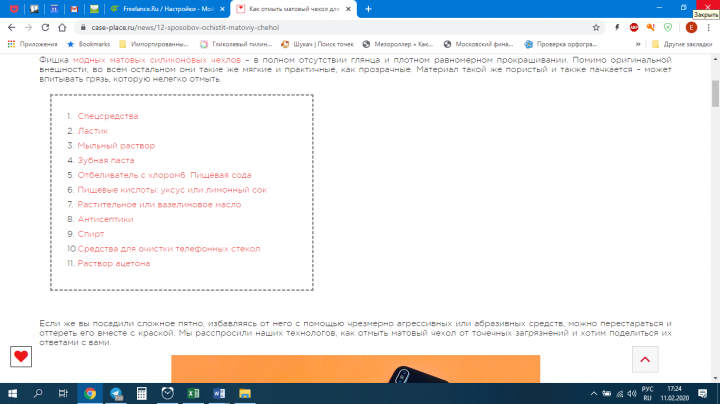Viewport: 720px width, 404px height.
Task: Follow the модных матовых силиконовых чехлов link
Action: coord(157,60)
